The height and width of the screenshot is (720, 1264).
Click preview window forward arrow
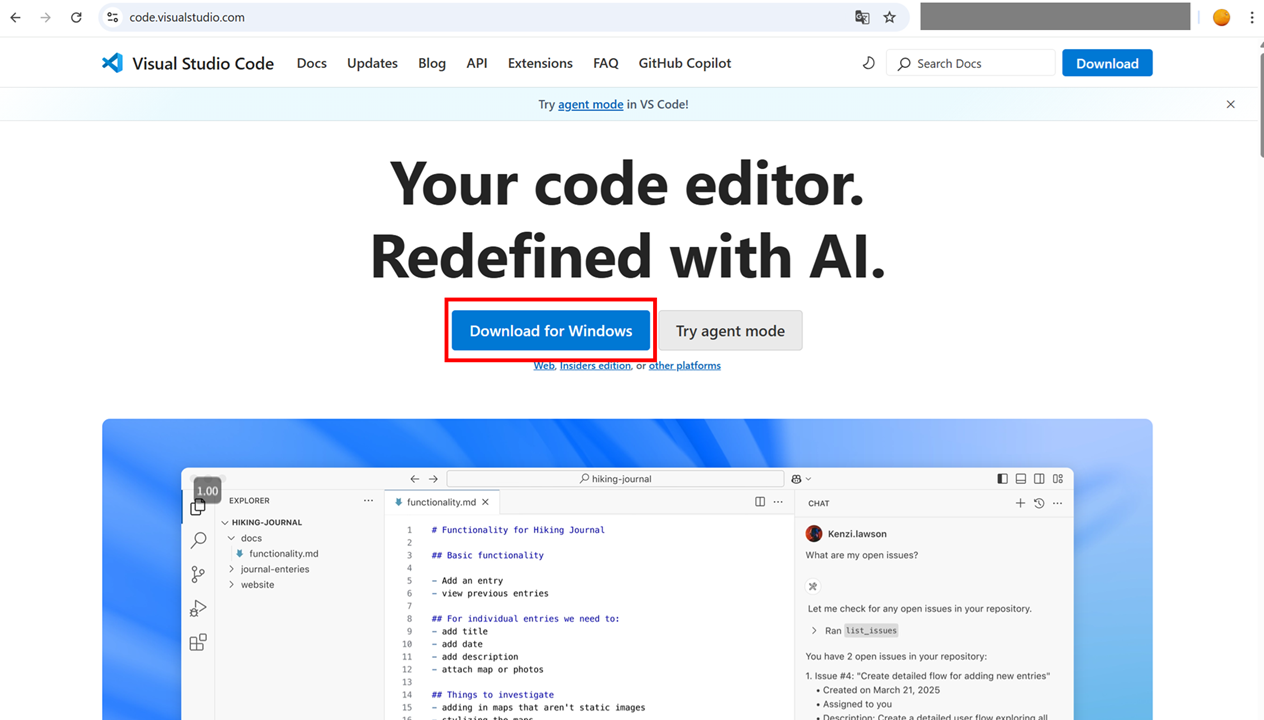coord(433,479)
